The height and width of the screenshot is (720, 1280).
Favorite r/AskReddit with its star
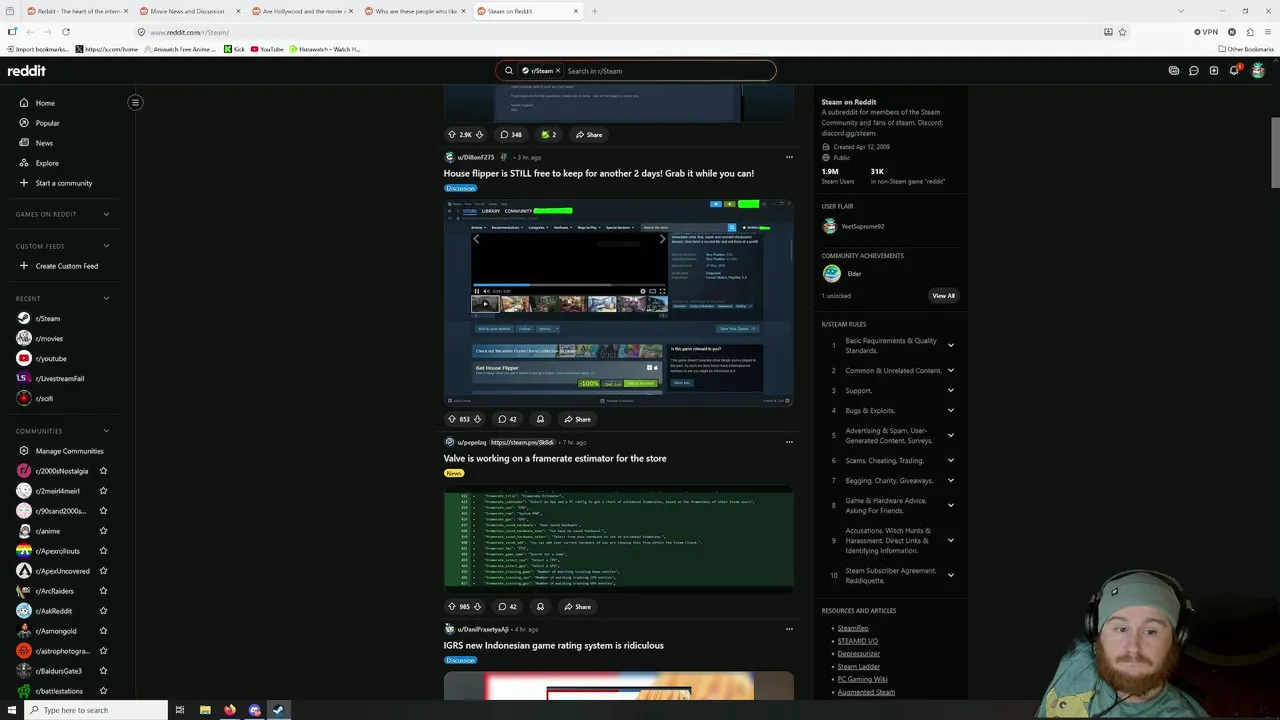tap(103, 611)
